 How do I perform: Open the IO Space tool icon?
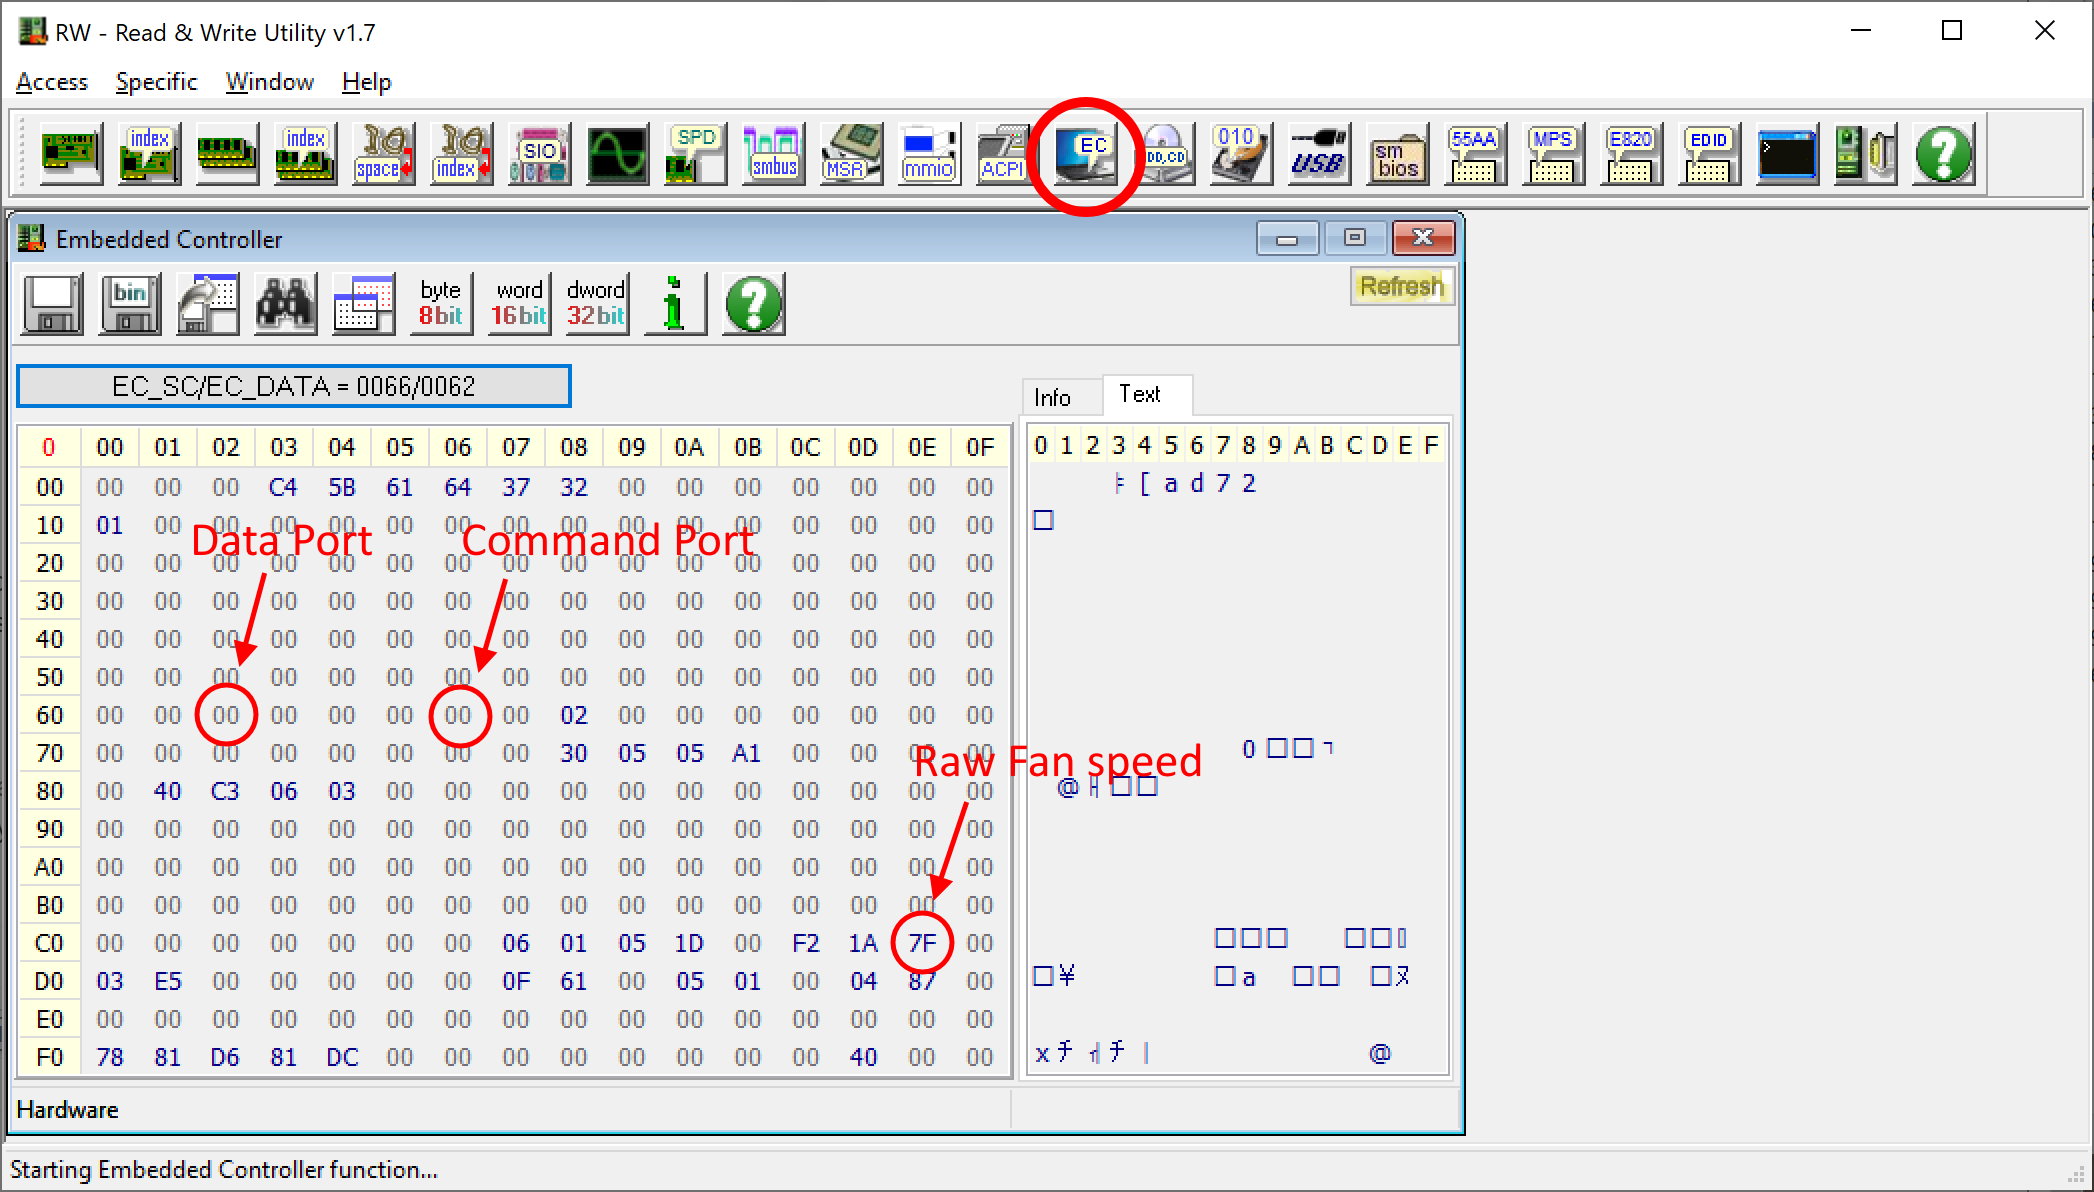click(383, 154)
